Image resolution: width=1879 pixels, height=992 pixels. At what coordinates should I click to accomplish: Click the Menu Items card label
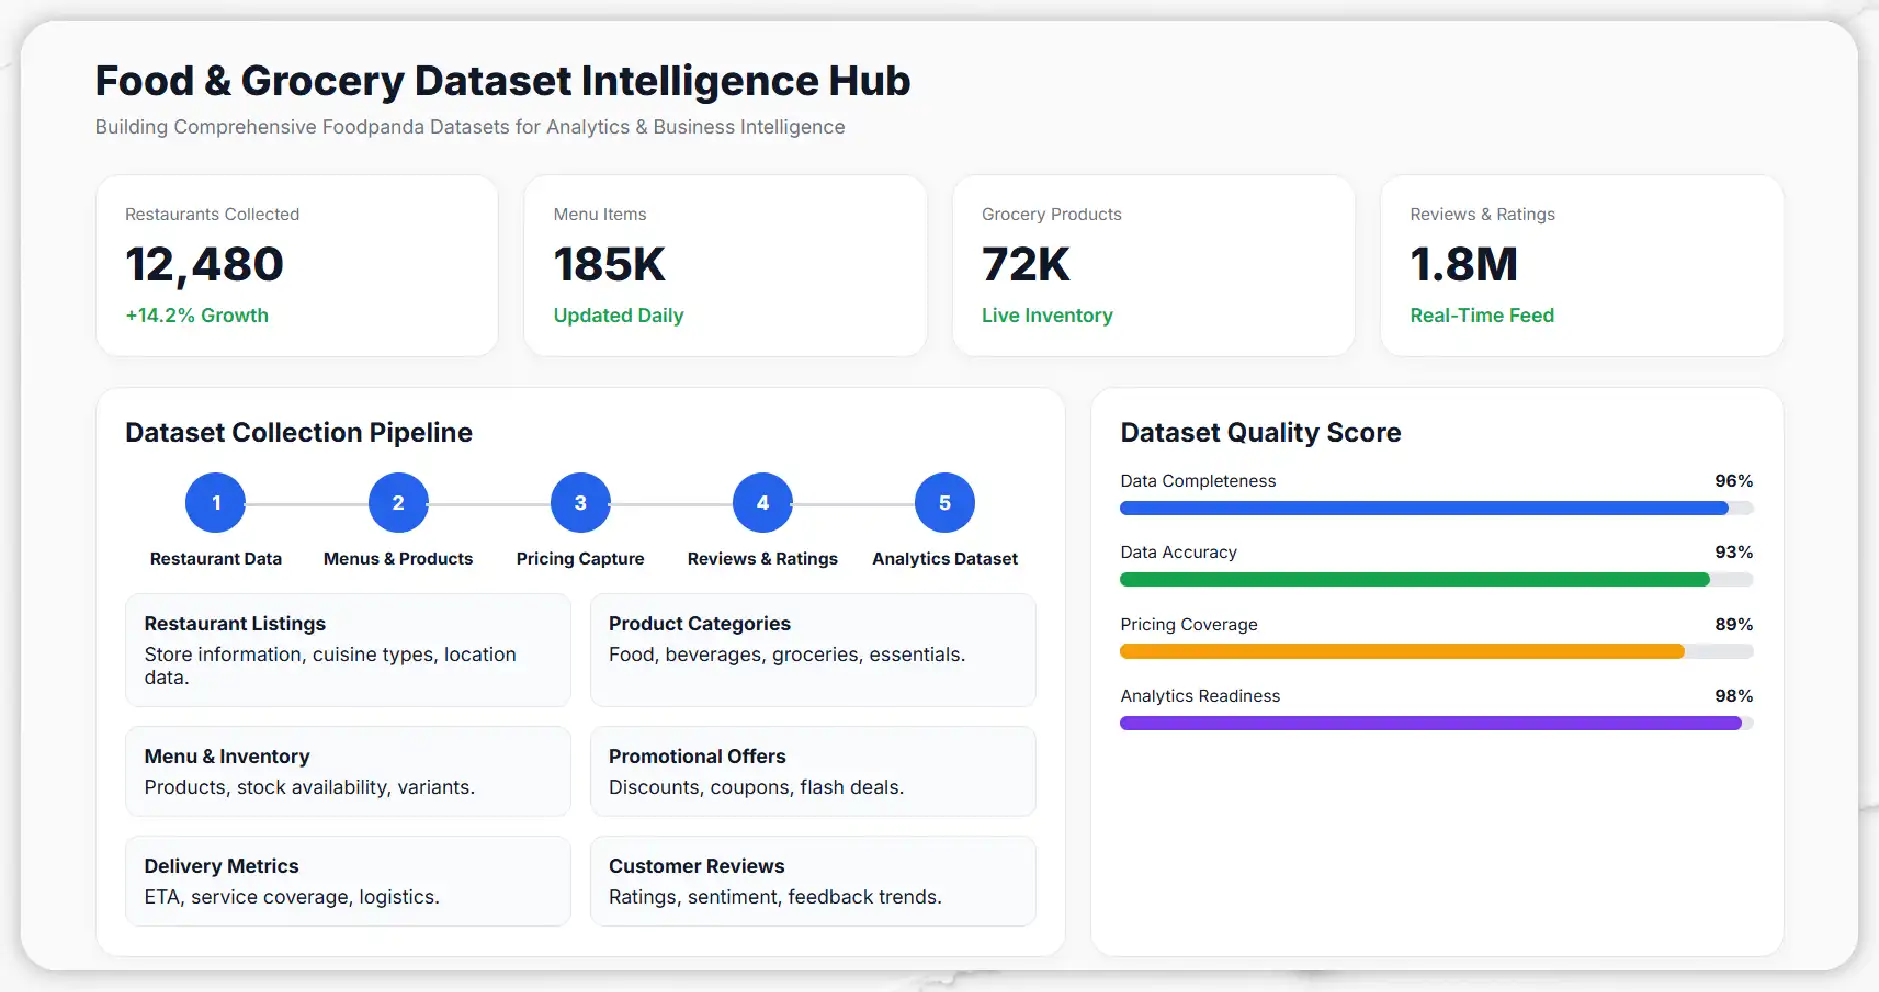click(600, 214)
